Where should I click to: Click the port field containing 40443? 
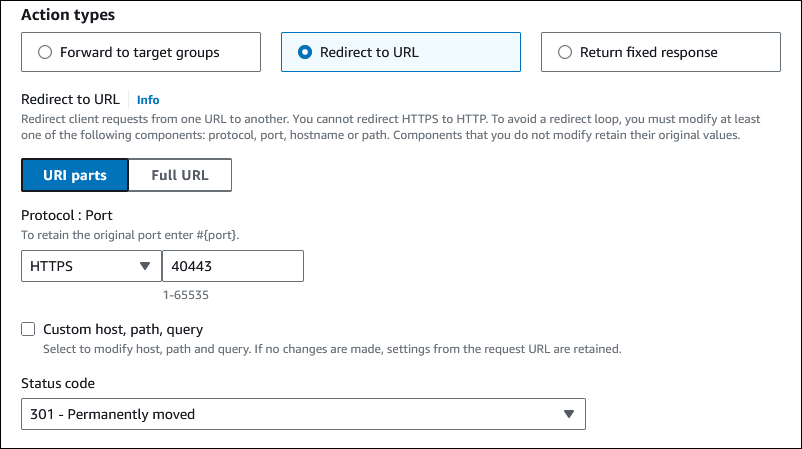[x=232, y=266]
